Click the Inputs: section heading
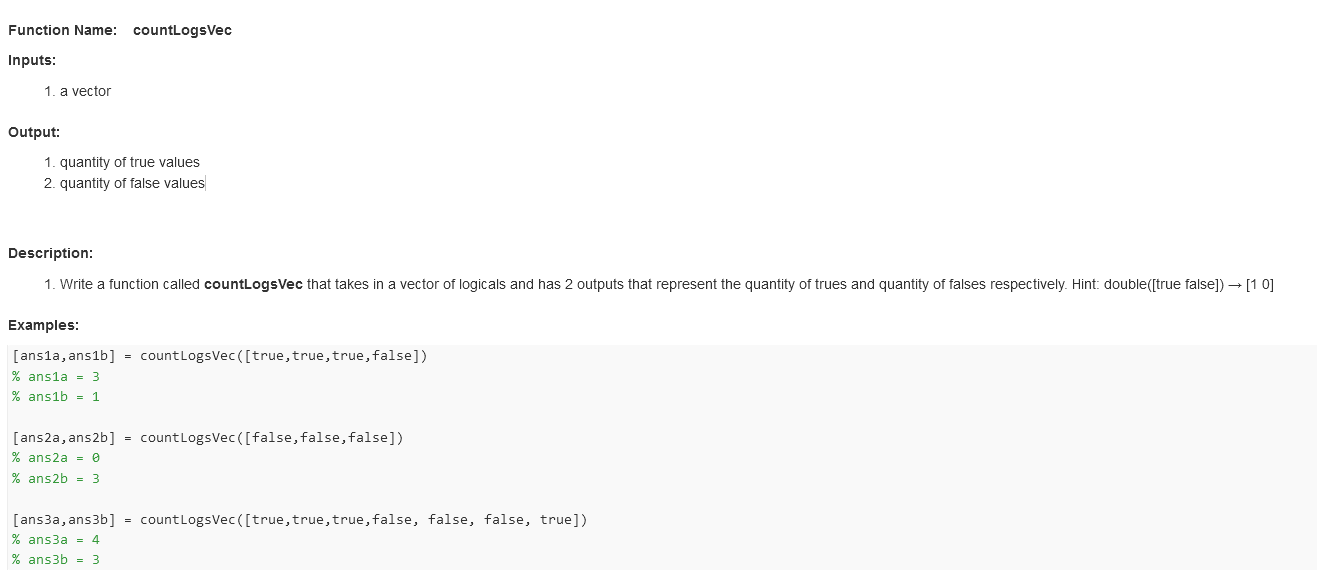The width and height of the screenshot is (1317, 588). pyautogui.click(x=32, y=60)
